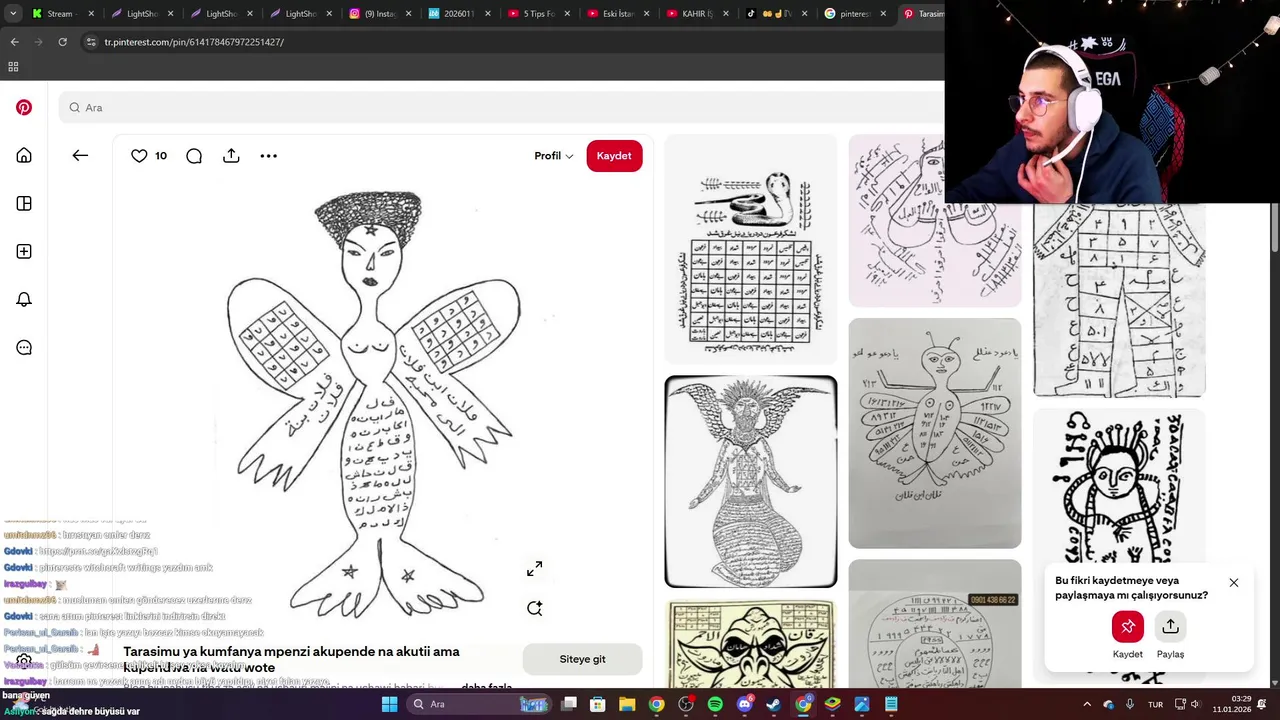Open Spotify from taskbar
Image resolution: width=1280 pixels, height=720 pixels.
[x=715, y=704]
